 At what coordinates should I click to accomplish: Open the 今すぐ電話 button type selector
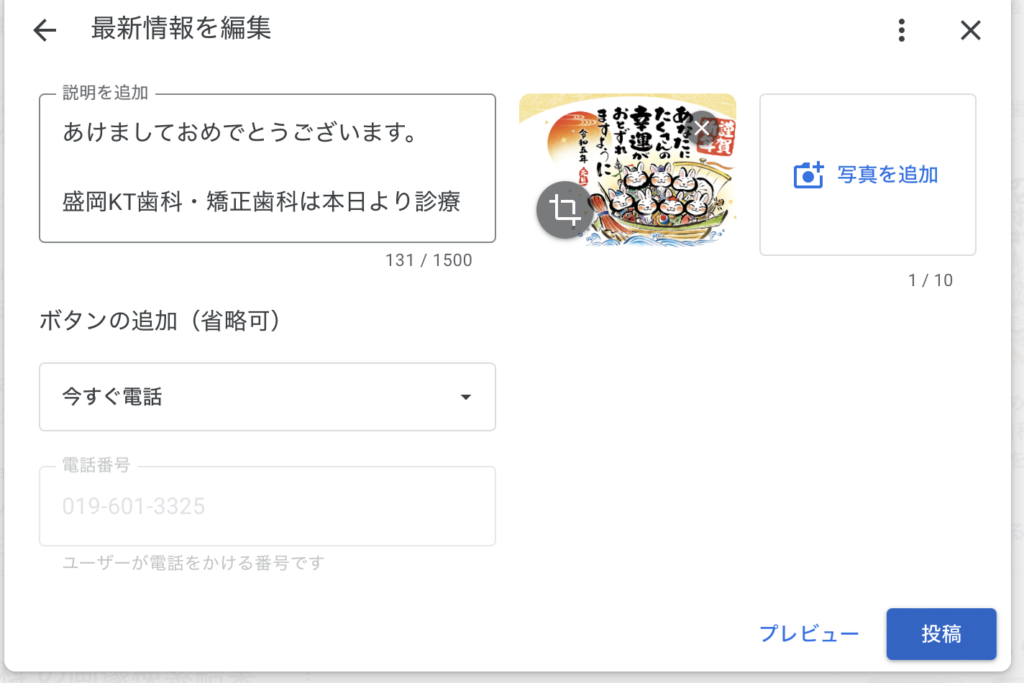tap(267, 397)
